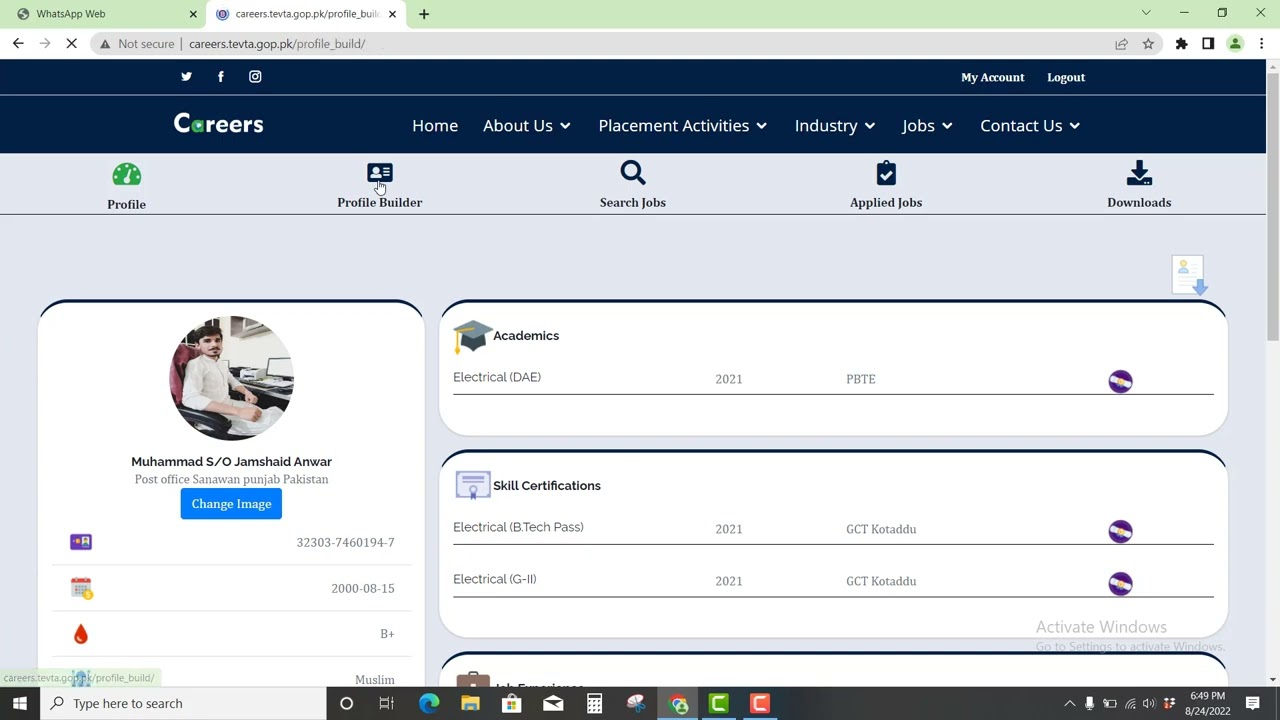
Task: Click the PBTE board text
Action: click(x=861, y=379)
